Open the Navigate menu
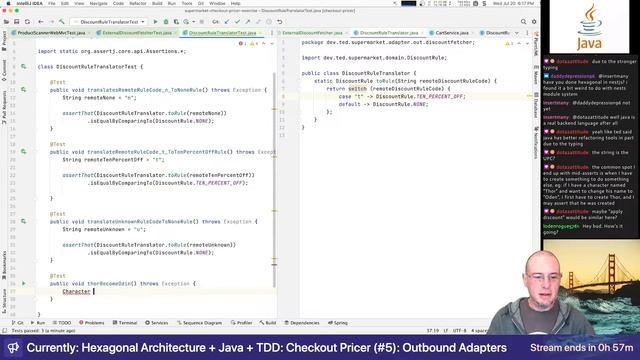Viewport: 640px width, 360px height. 98,3
